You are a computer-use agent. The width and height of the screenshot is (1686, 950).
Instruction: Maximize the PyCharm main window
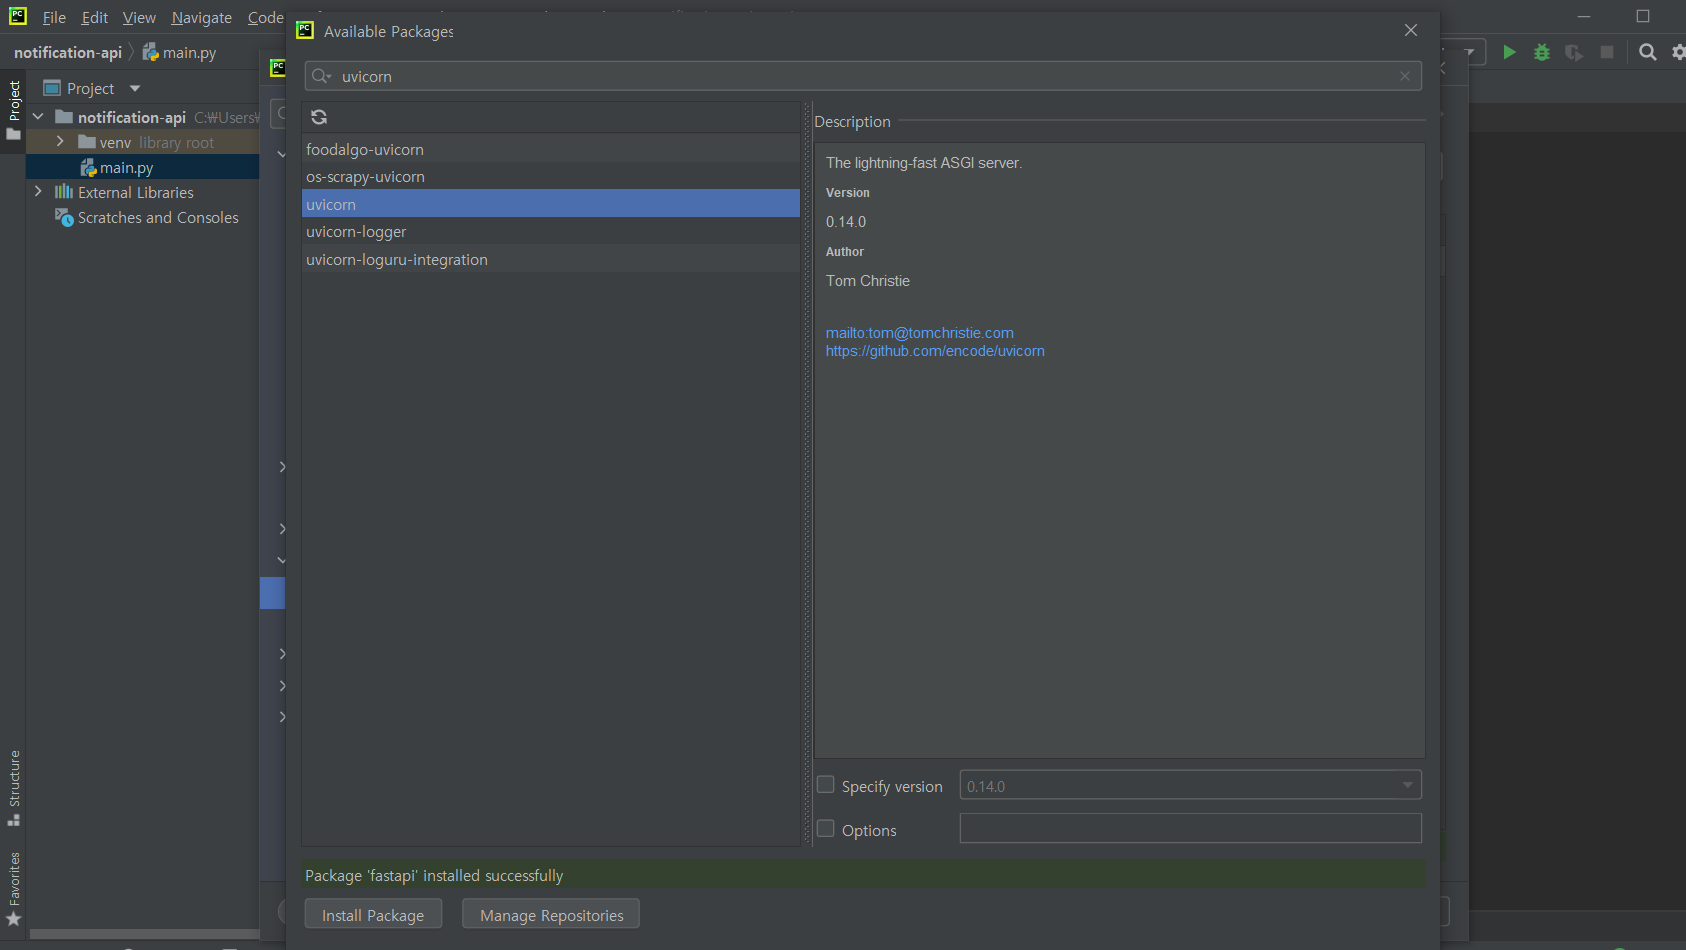tap(1642, 16)
